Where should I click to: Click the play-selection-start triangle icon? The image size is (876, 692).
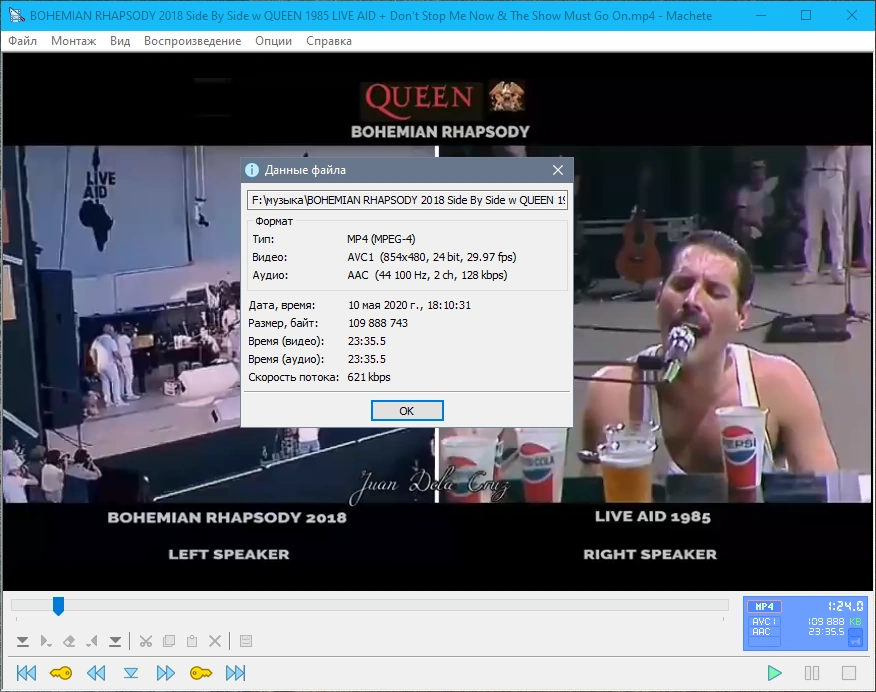(46, 641)
